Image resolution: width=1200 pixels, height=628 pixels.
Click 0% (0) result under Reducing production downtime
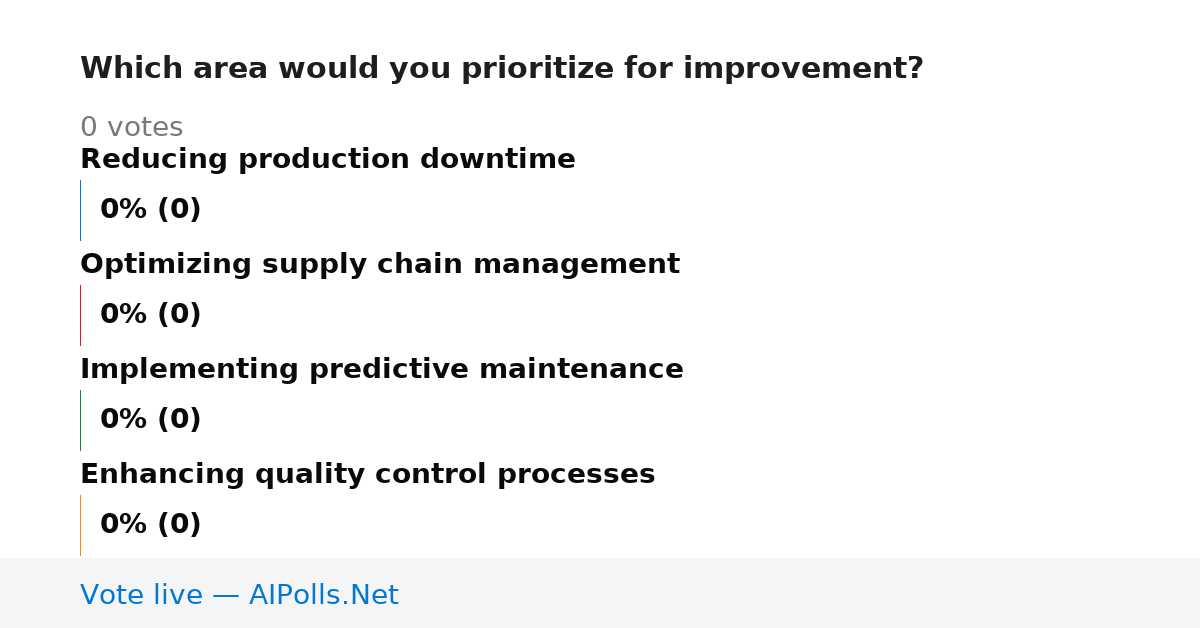(151, 210)
